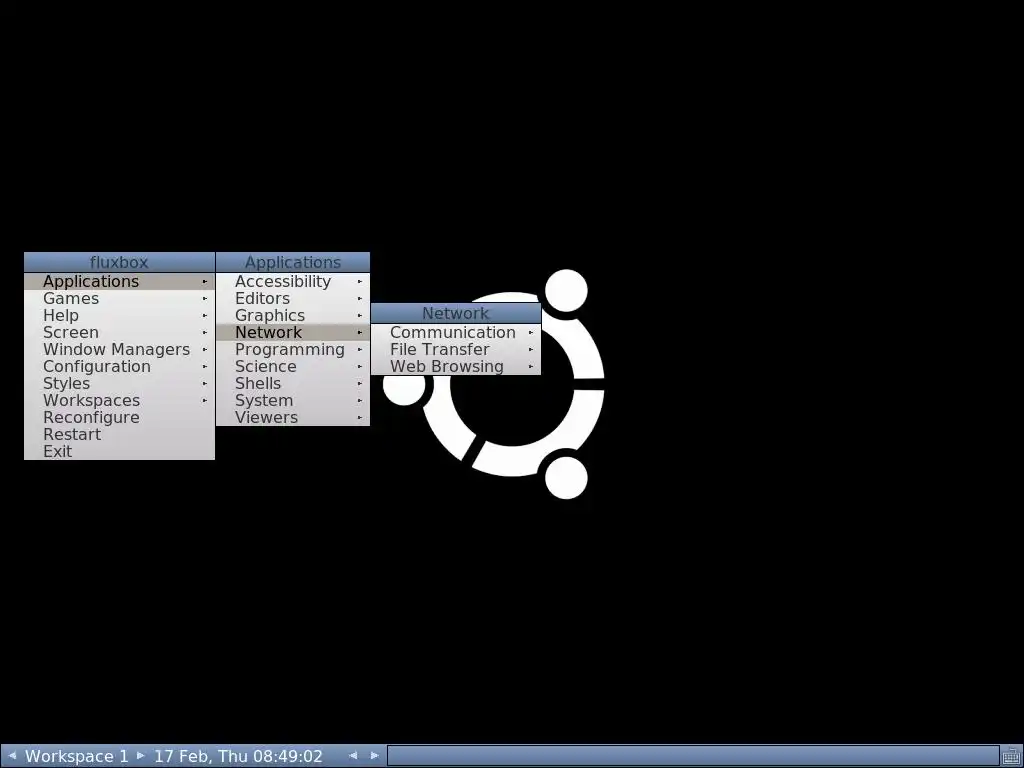Open the Window Managers submenu
The image size is (1024, 768).
(x=120, y=349)
